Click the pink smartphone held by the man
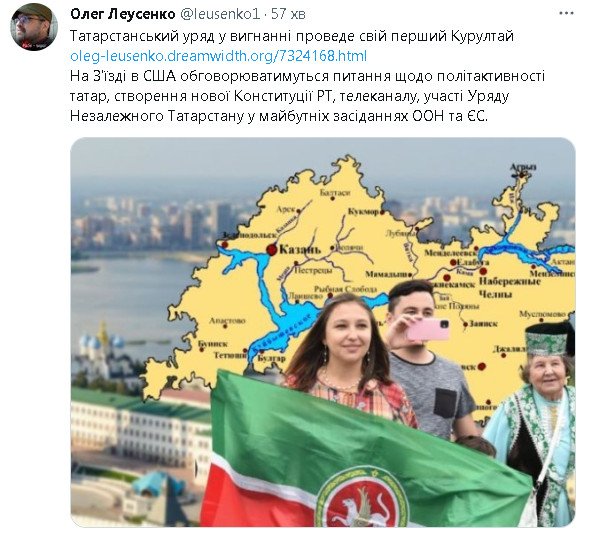The image size is (591, 535). coord(429,329)
